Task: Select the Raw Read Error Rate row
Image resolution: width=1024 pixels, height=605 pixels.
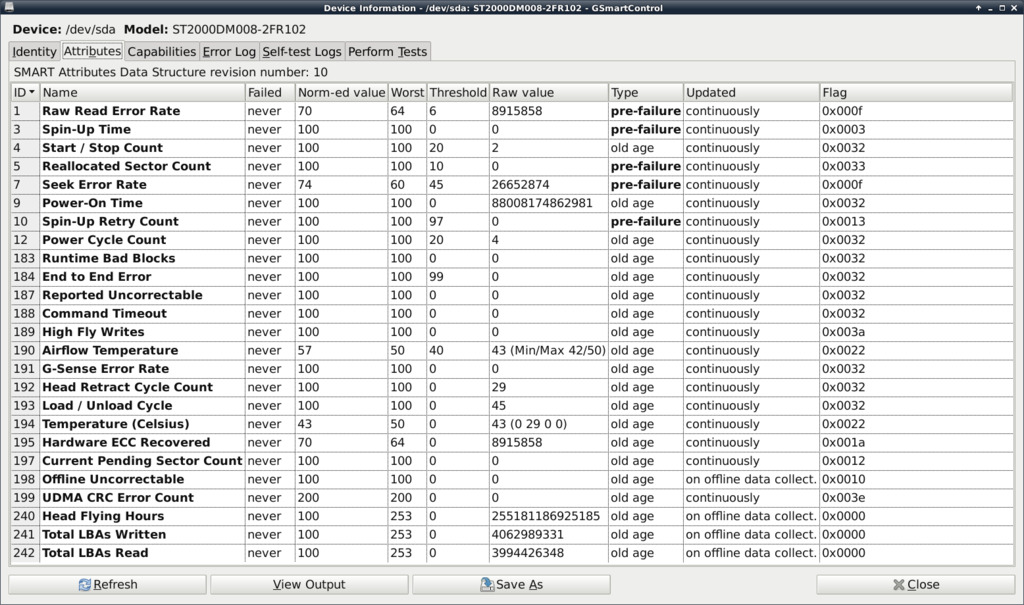Action: [x=111, y=111]
